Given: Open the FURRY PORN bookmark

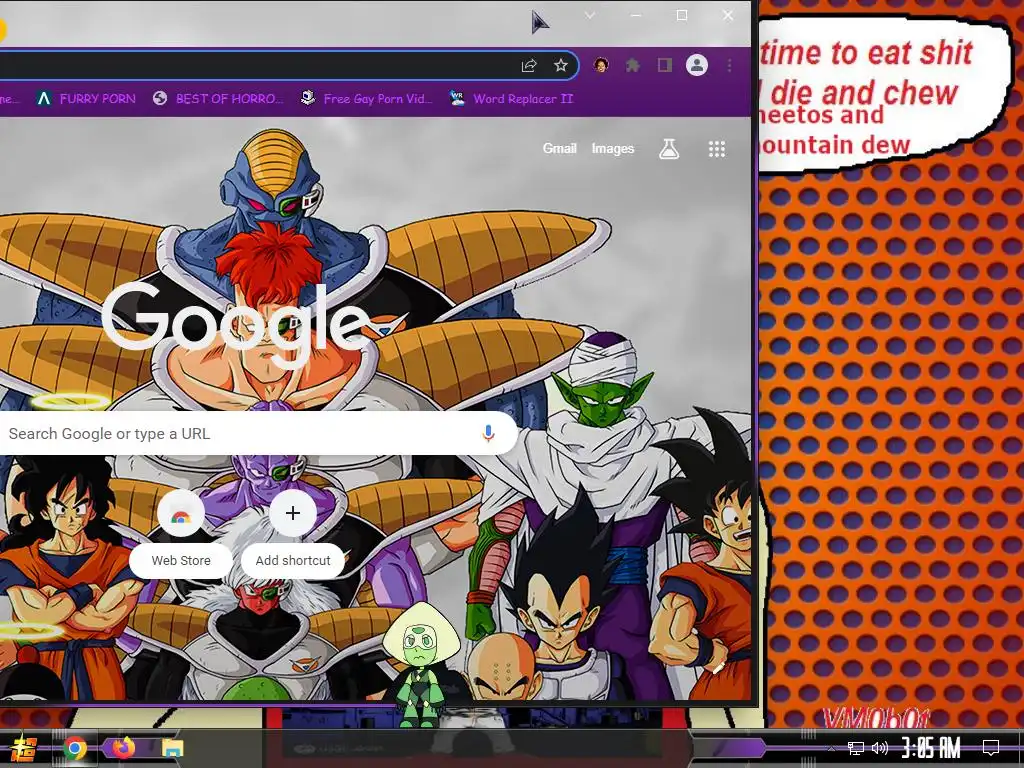Looking at the screenshot, I should coord(86,99).
